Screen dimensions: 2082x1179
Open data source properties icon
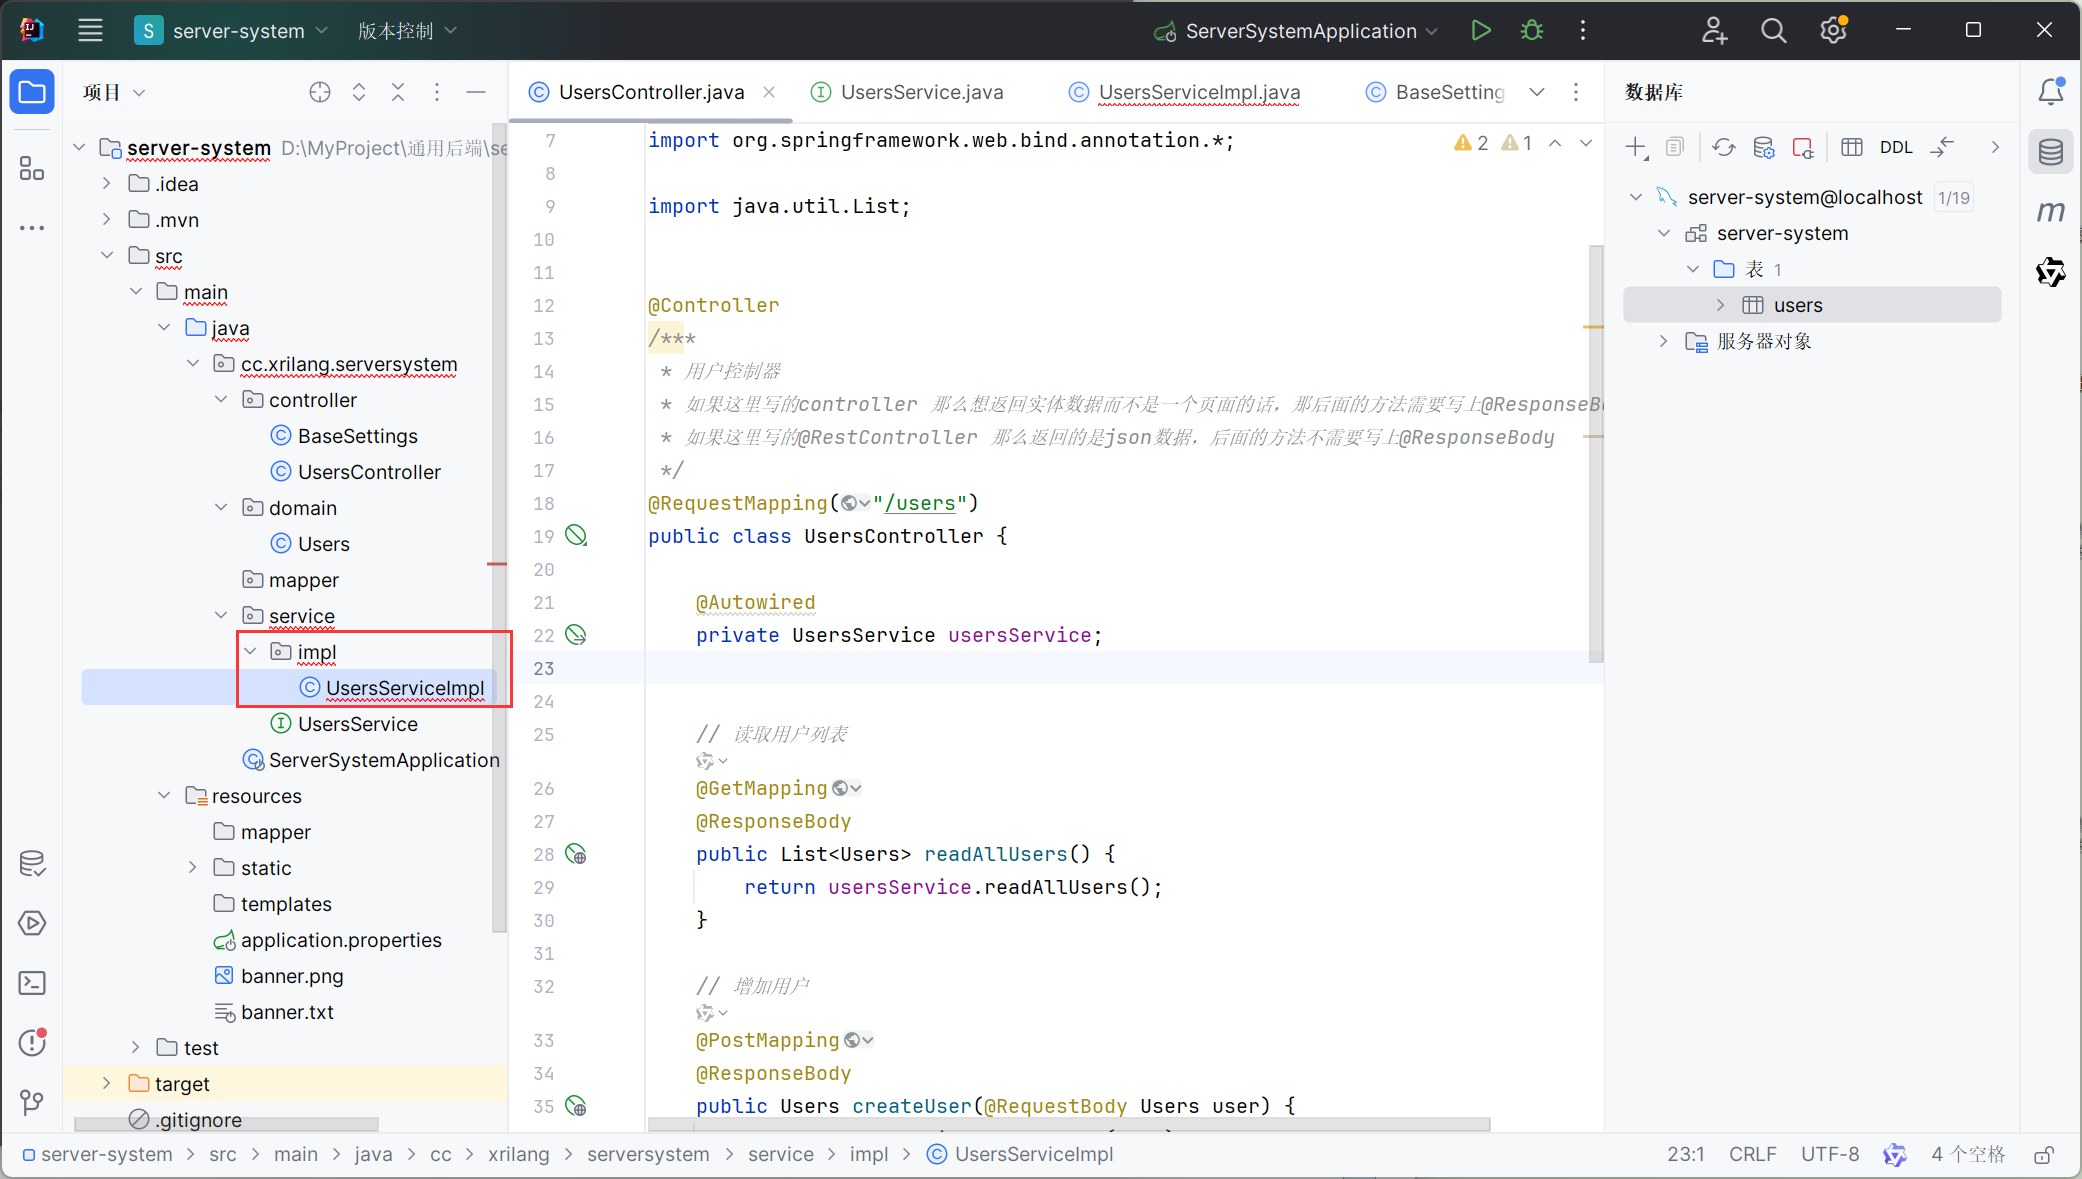tap(1764, 147)
